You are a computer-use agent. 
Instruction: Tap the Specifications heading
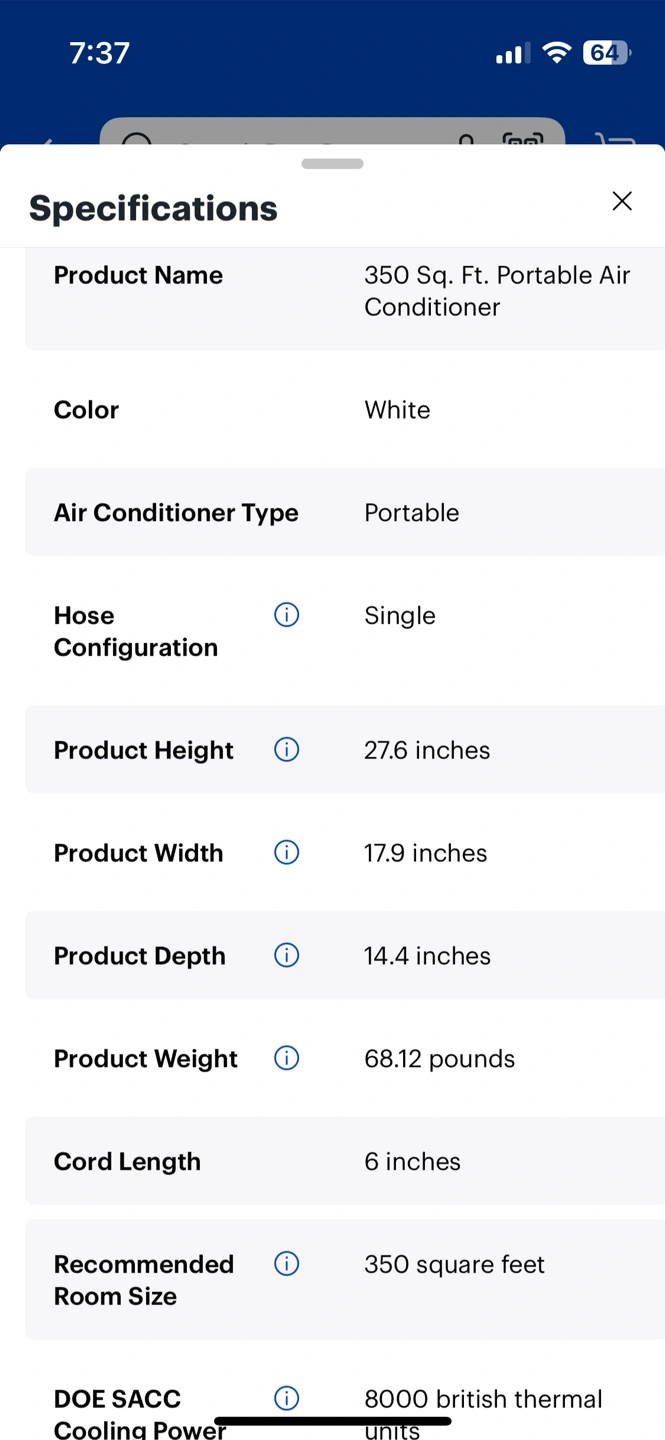click(x=153, y=208)
